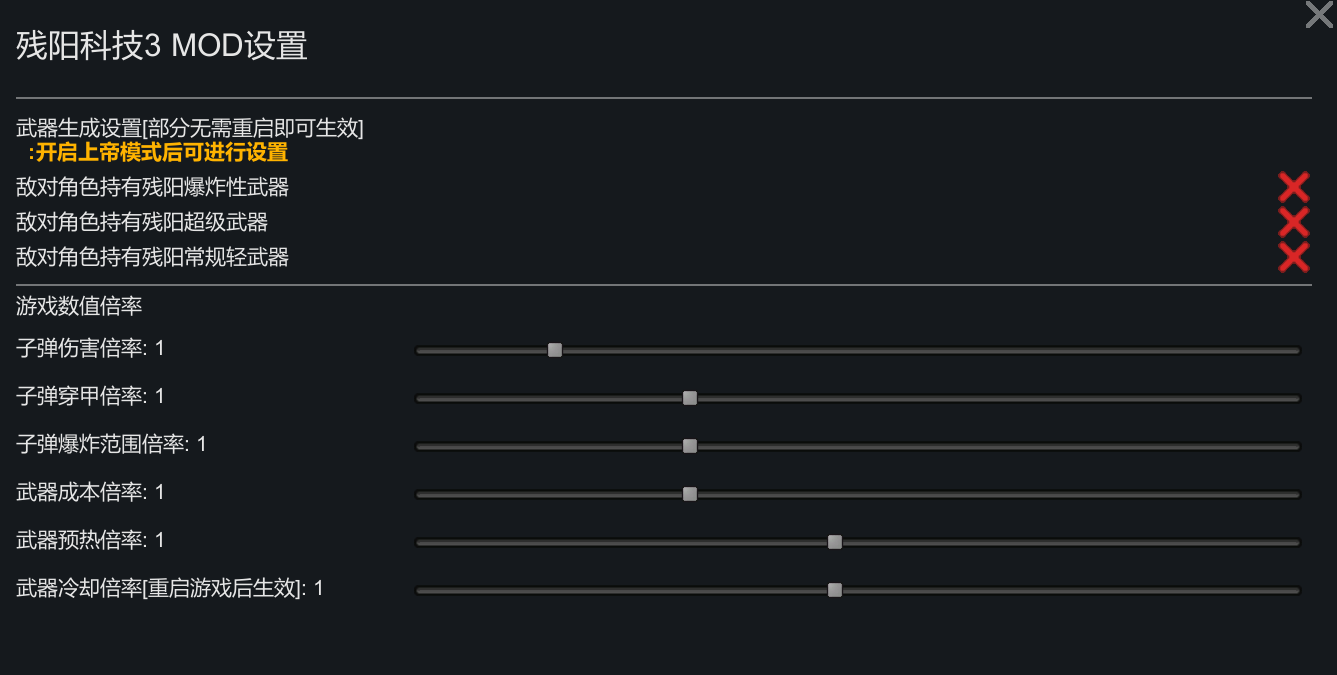1337x675 pixels.
Task: Close the 残阳科技3 MOD设置 window
Action: click(x=1319, y=15)
